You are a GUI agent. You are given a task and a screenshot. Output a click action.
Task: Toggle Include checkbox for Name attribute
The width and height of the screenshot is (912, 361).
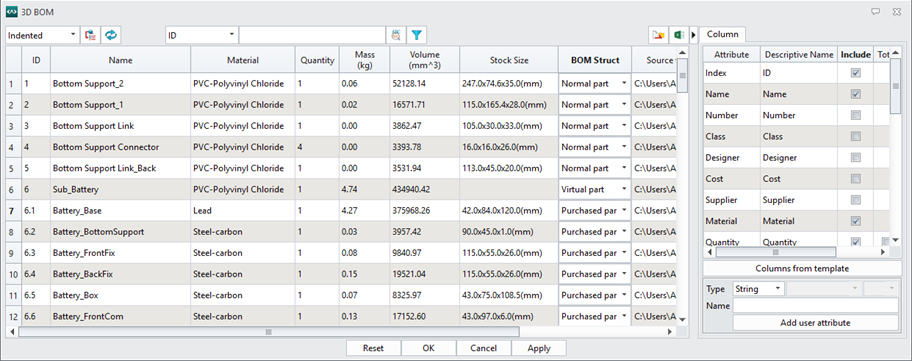(x=856, y=94)
